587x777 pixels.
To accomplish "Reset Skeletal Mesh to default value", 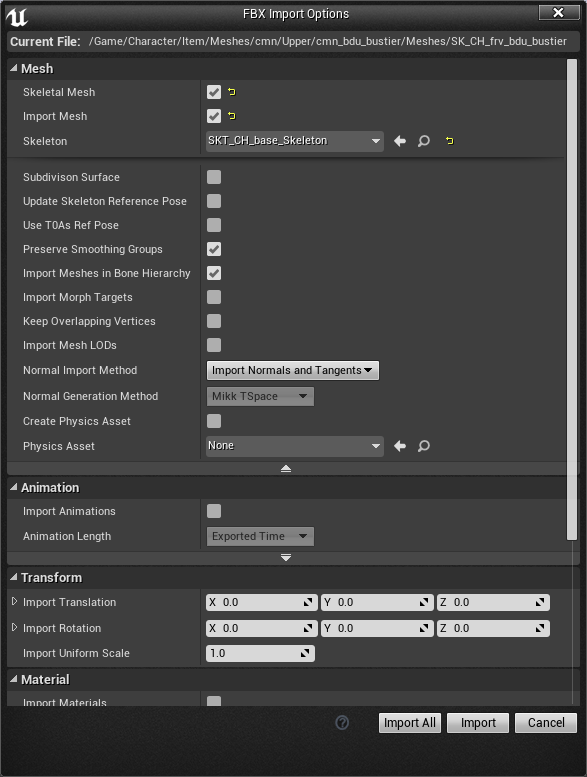I will 231,92.
